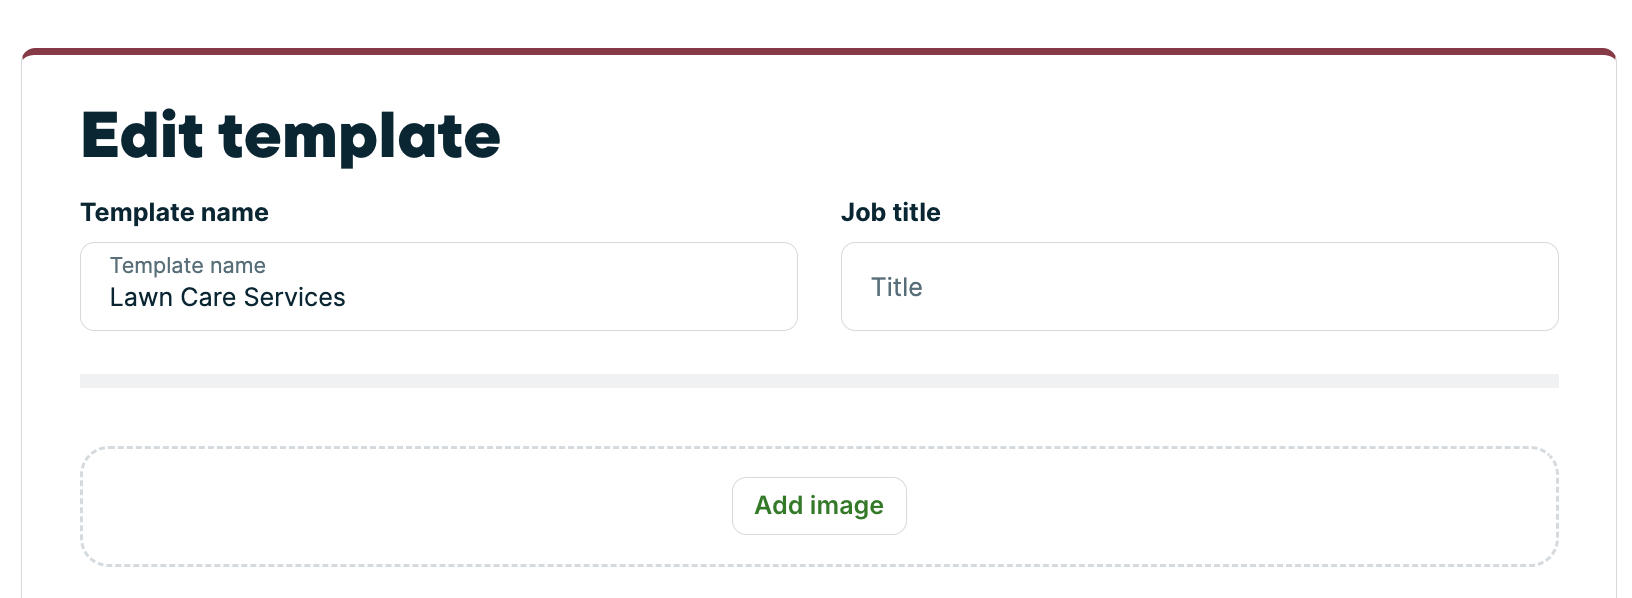Click the Add image button
The image size is (1632, 598).
[819, 506]
